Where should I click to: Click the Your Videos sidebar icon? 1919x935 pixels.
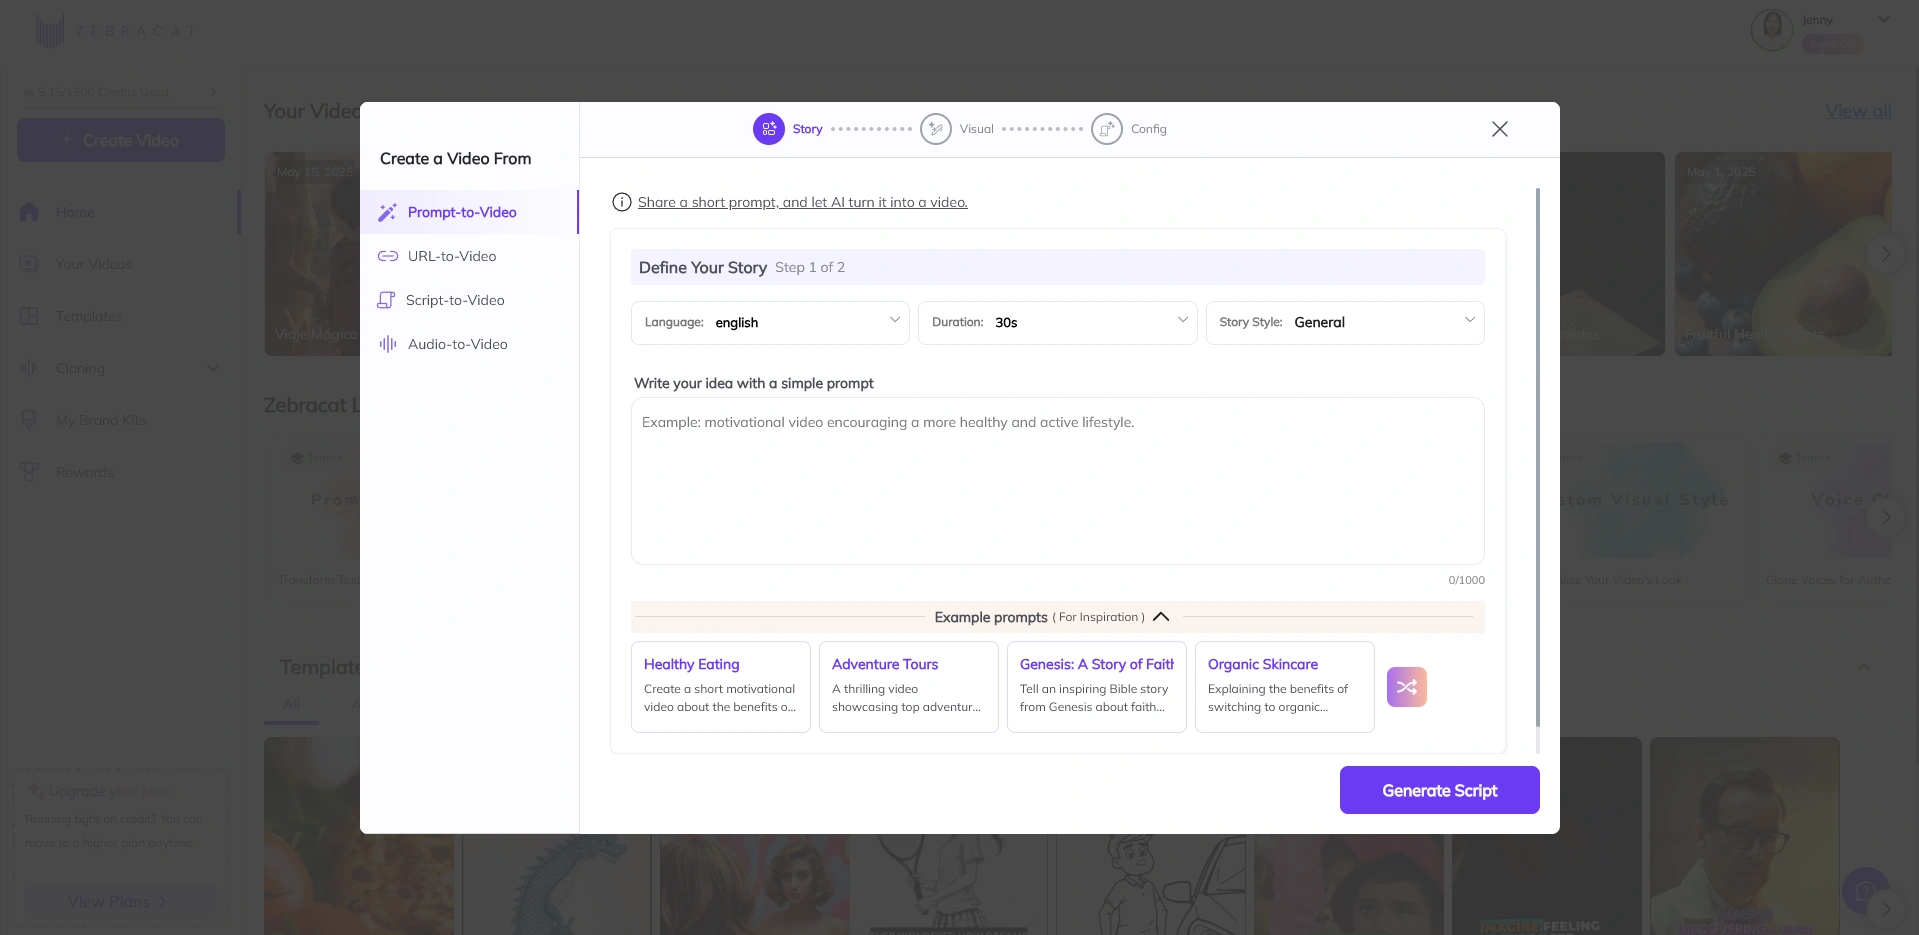click(x=29, y=264)
